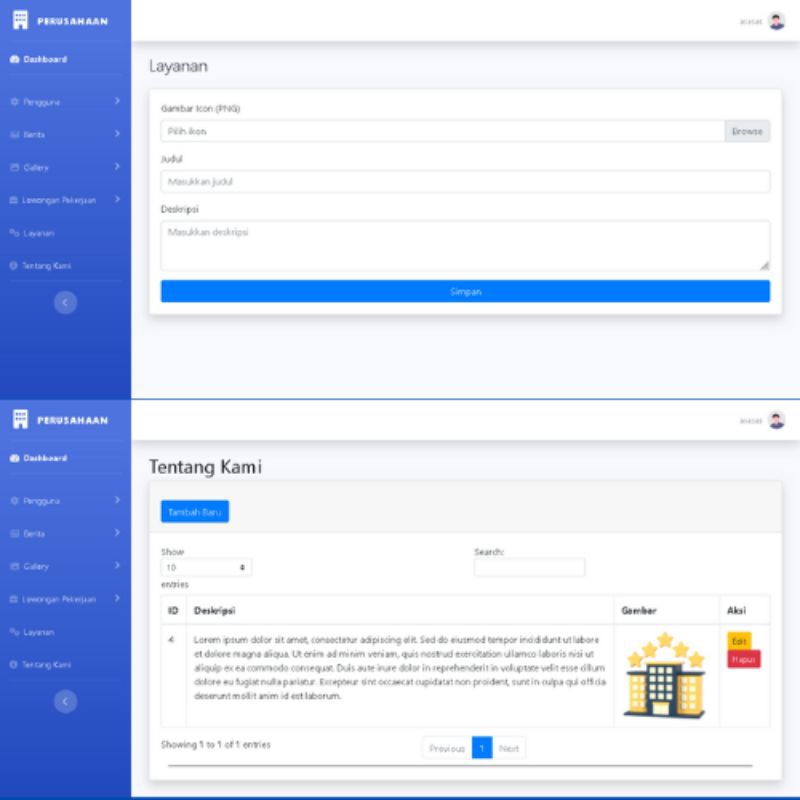
Task: Click Tentang Kami icon in Tentang Kami page sidebar
Action: (14, 664)
